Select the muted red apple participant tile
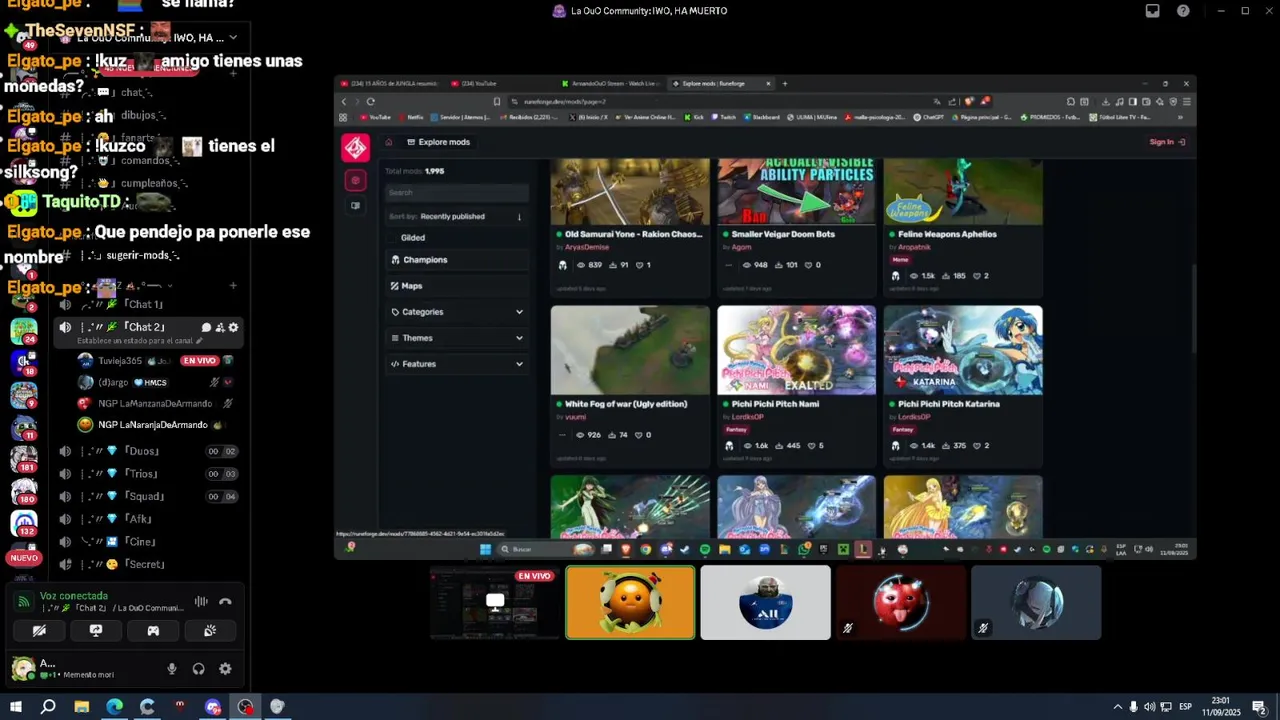This screenshot has width=1280, height=720. pyautogui.click(x=901, y=603)
